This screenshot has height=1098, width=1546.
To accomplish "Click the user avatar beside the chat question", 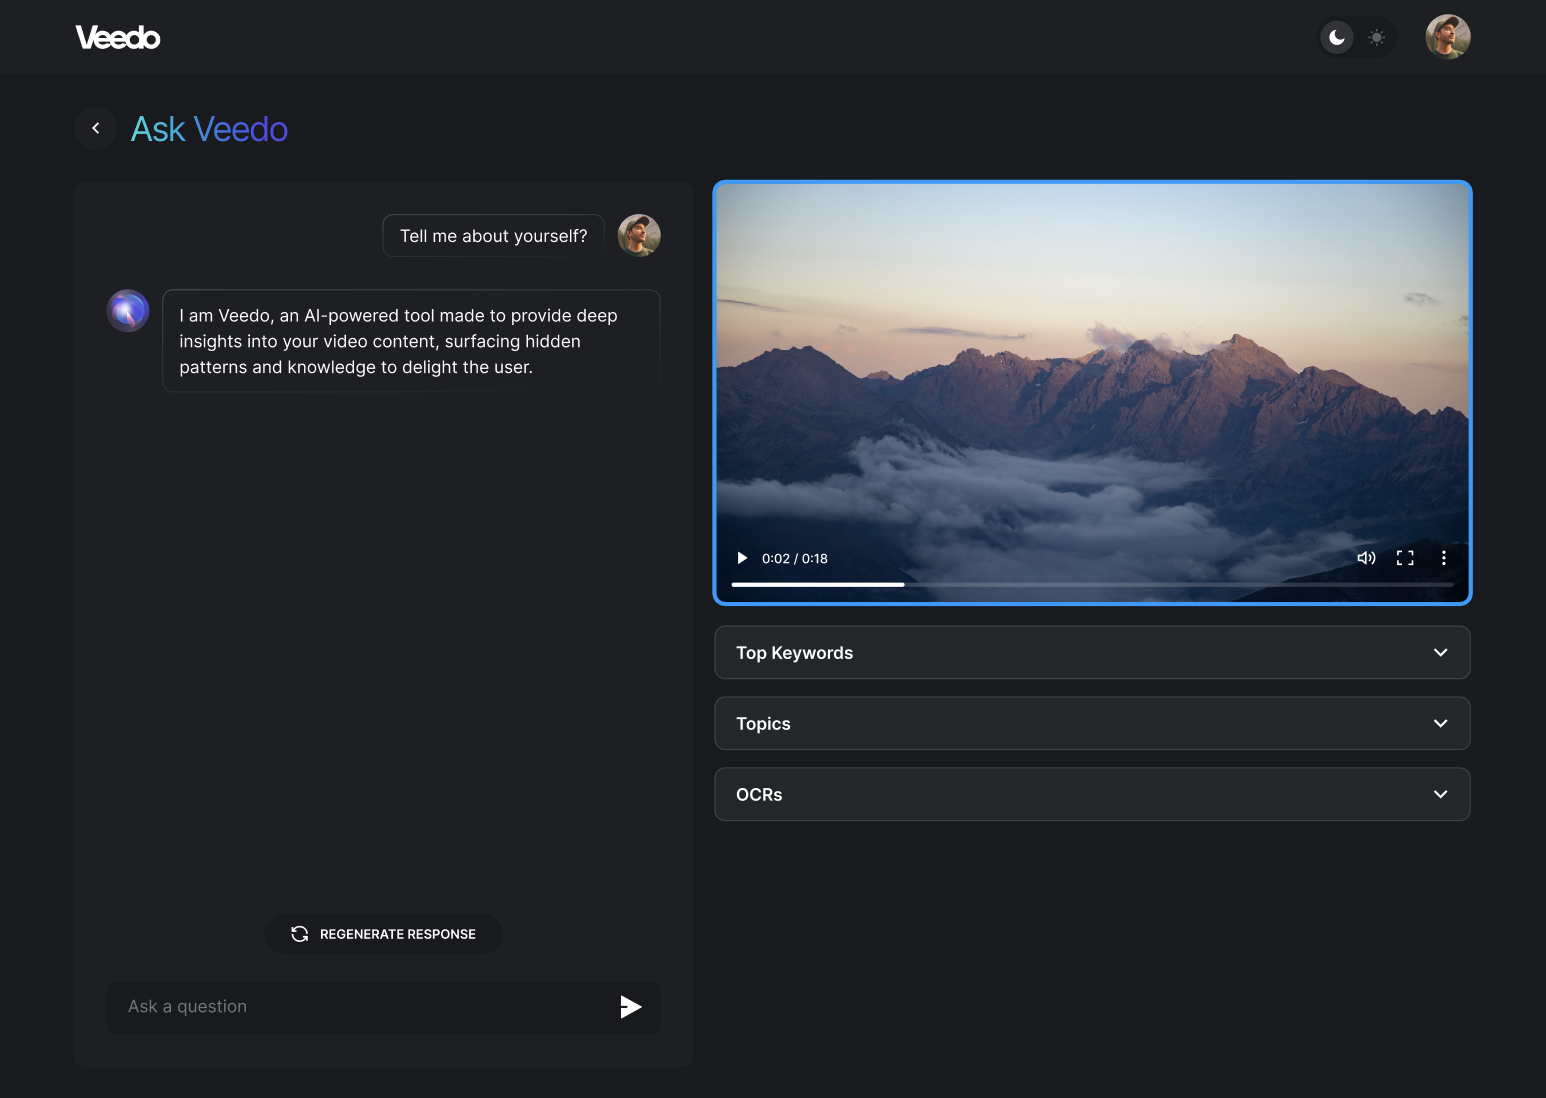I will 639,236.
